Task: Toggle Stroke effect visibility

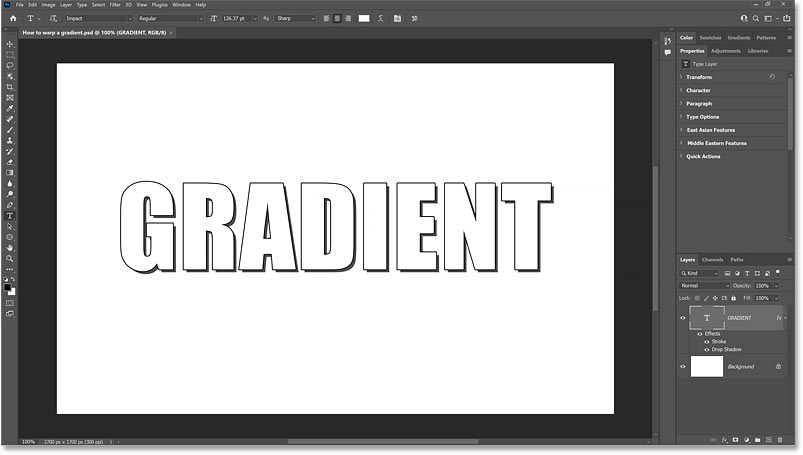Action: pyautogui.click(x=707, y=342)
